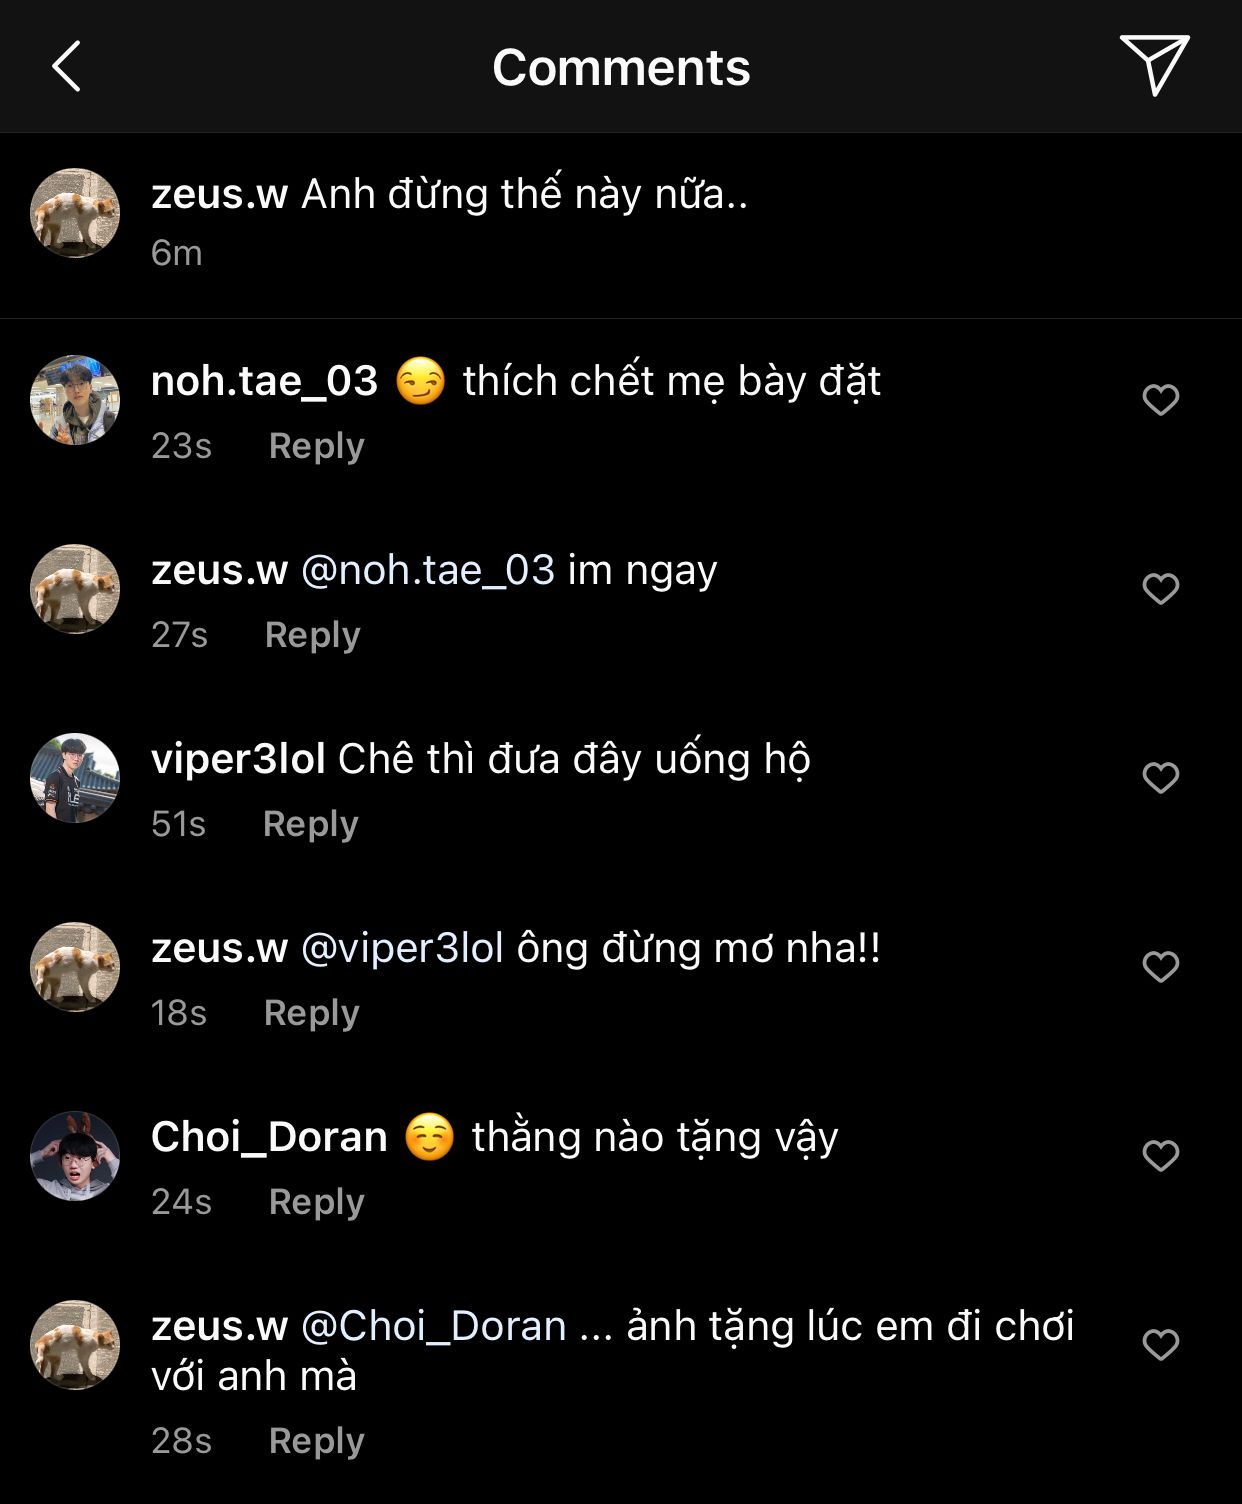The width and height of the screenshot is (1242, 1504).
Task: Reply to noh.tae_03's comment
Action: pos(316,446)
